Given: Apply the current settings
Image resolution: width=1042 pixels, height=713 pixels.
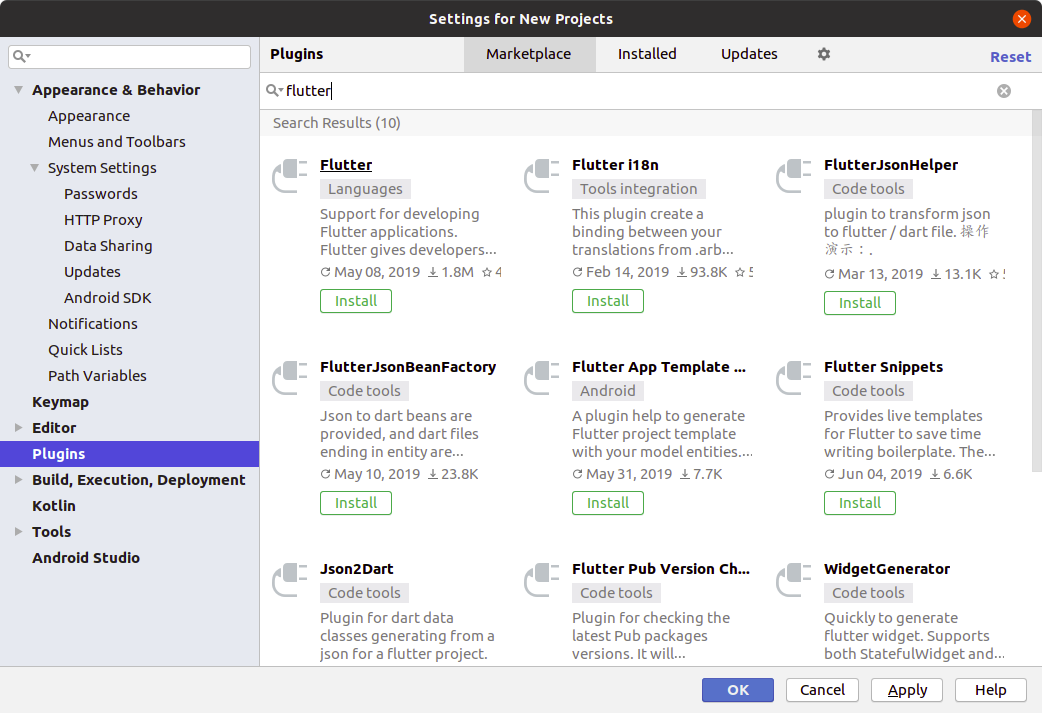Looking at the screenshot, I should (x=906, y=690).
